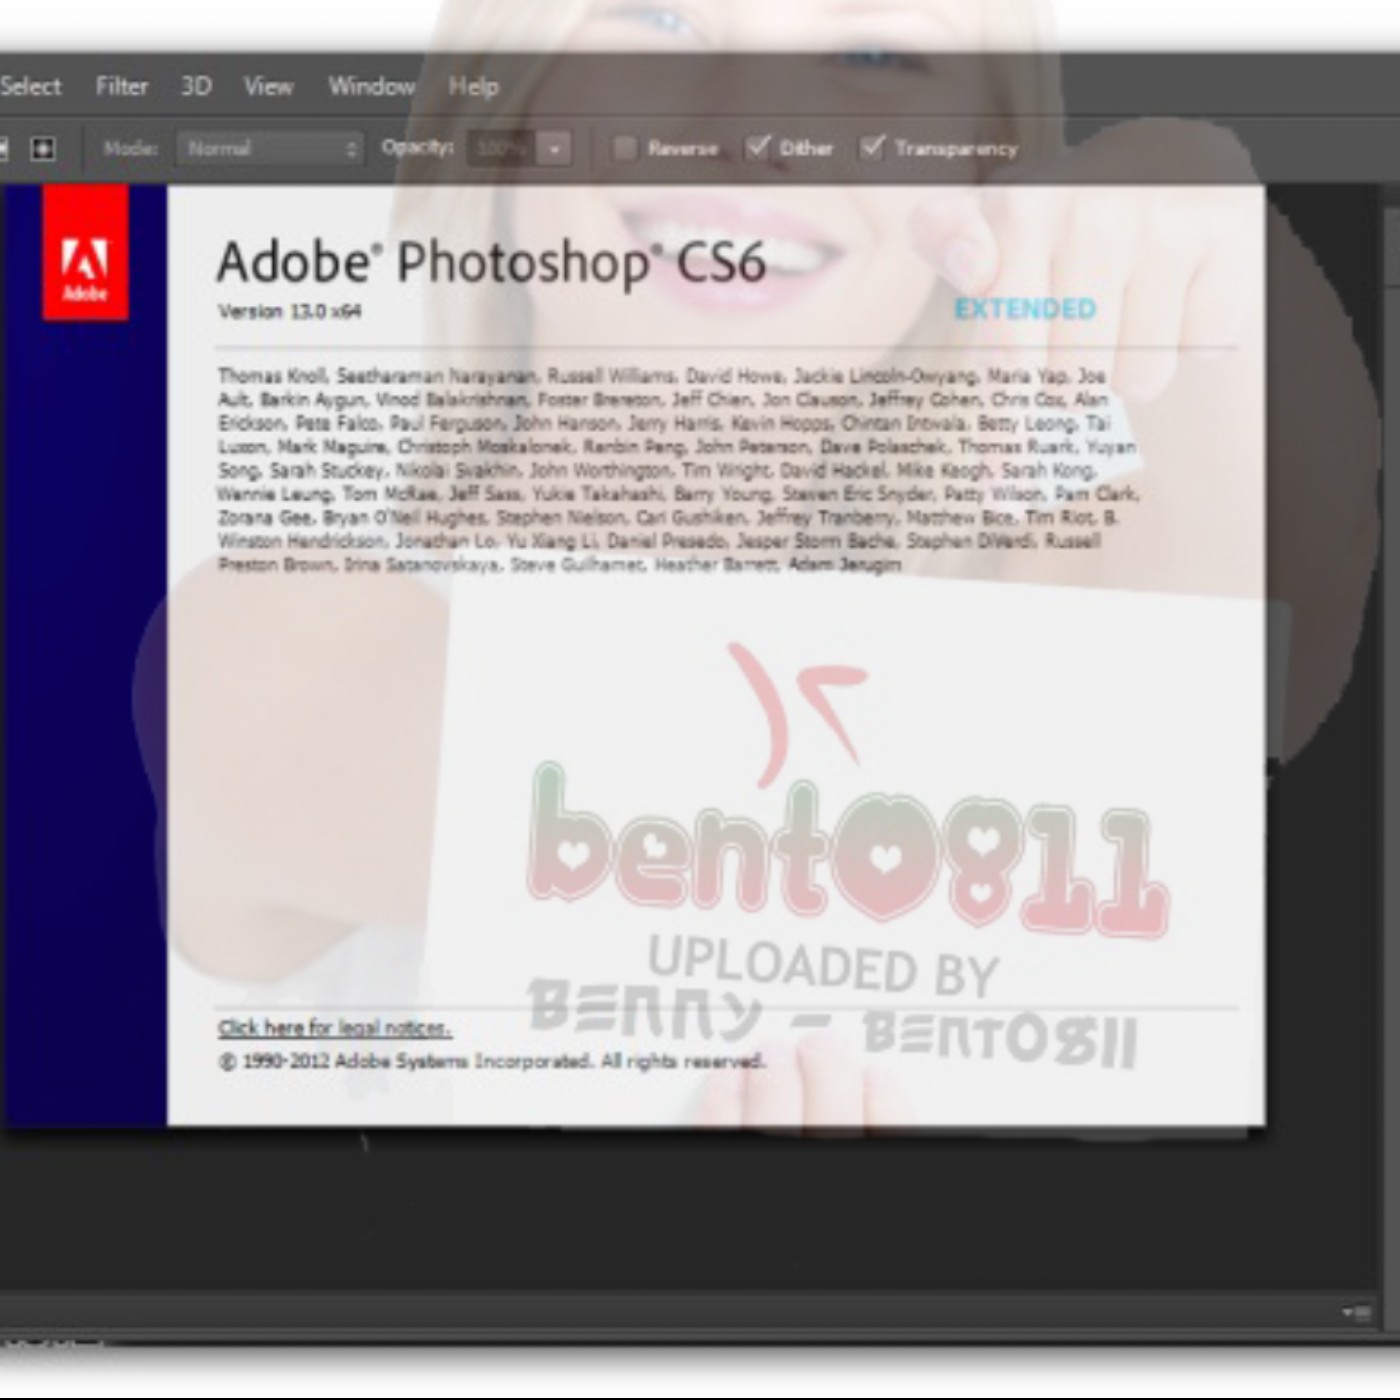This screenshot has width=1400, height=1400.
Task: Open the 3D menu
Action: click(196, 87)
